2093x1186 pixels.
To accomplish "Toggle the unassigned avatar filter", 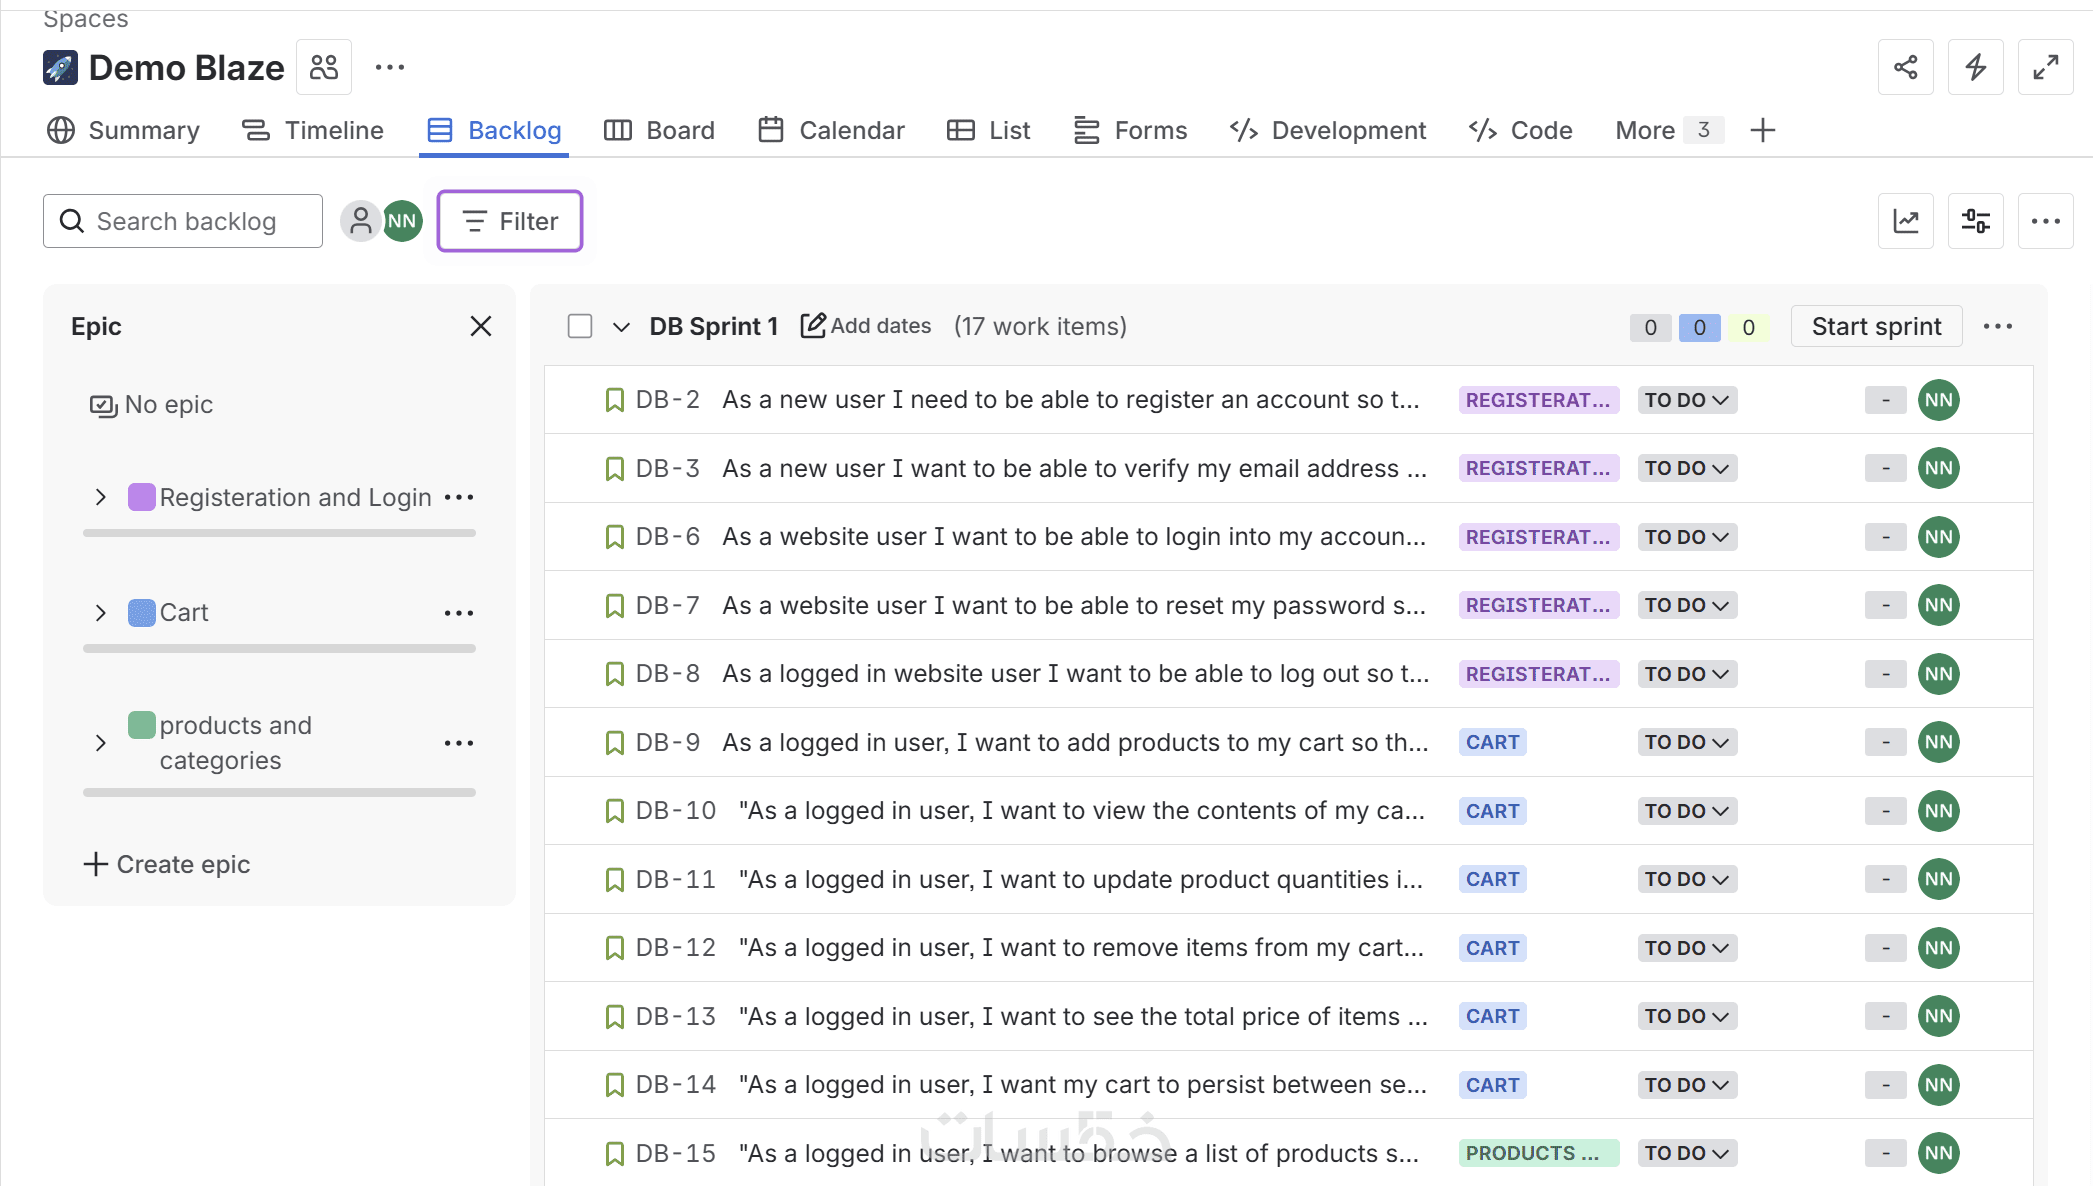I will point(360,221).
